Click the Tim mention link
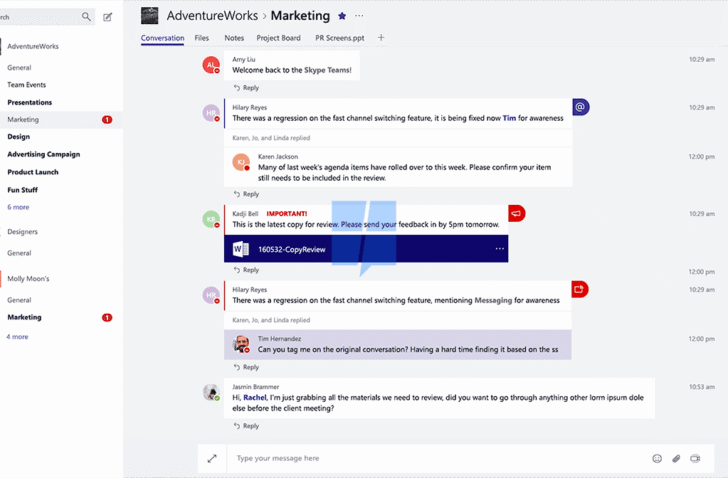This screenshot has width=728, height=478. (509, 118)
